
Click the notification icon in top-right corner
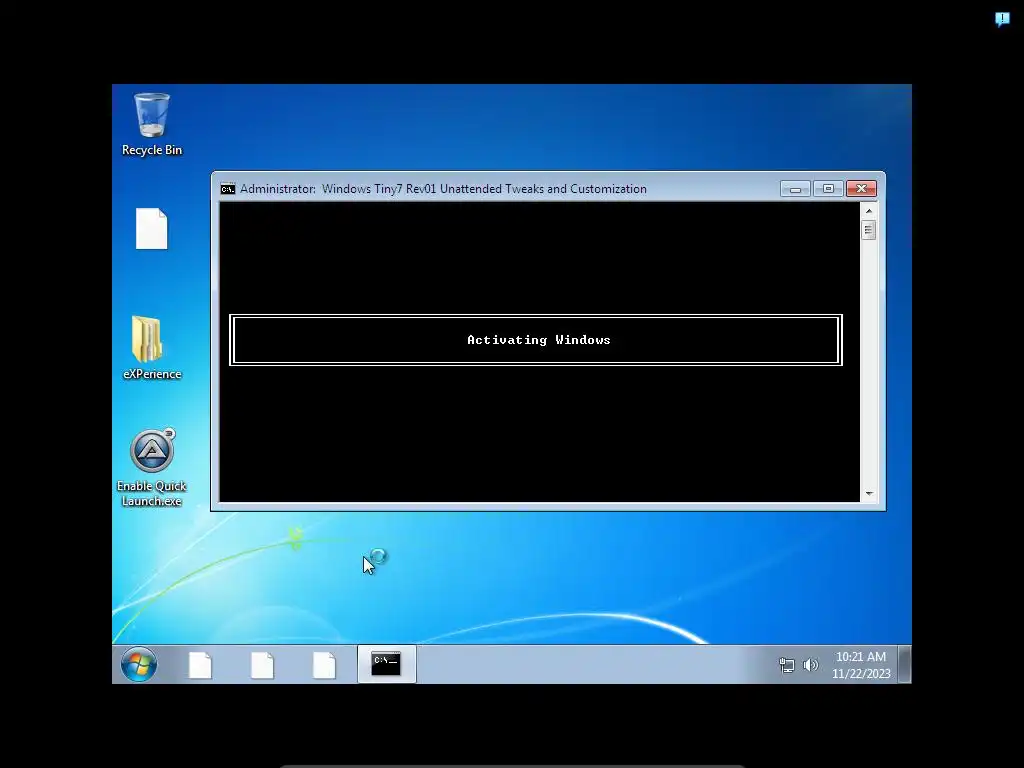click(x=1002, y=19)
